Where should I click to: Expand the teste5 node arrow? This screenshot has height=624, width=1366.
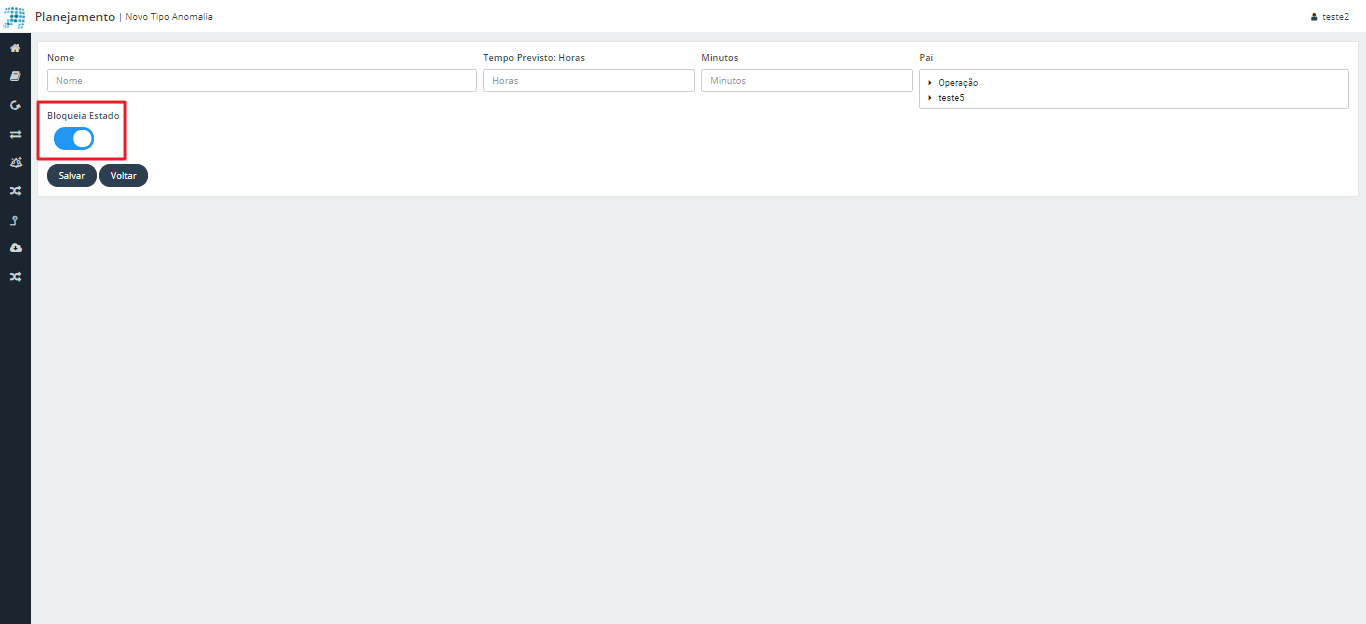[x=930, y=98]
